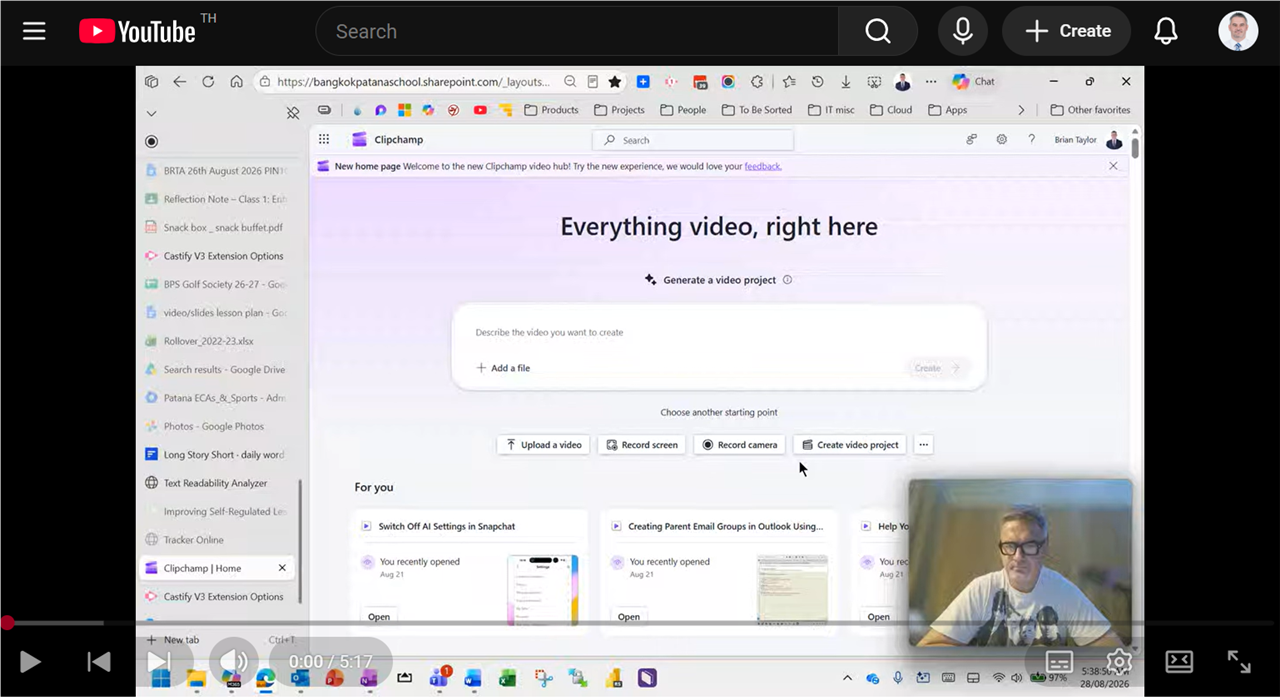Open browser history icon
Viewport: 1280px width, 700px height.
[817, 82]
